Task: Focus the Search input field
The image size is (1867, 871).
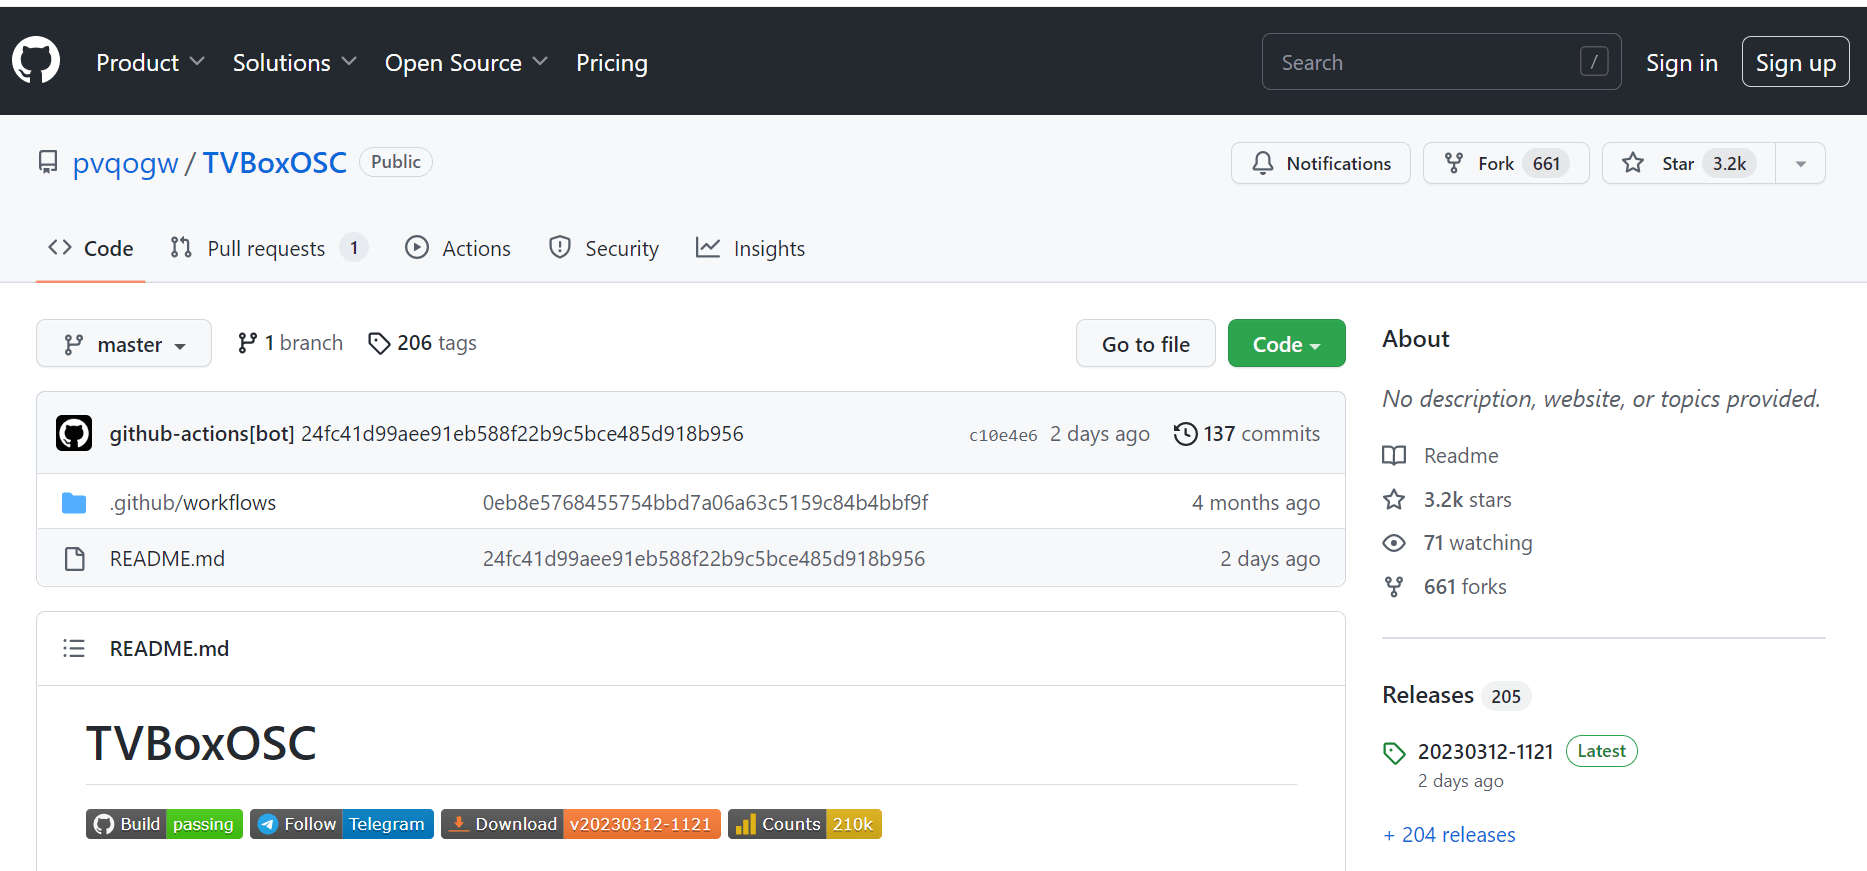Action: (1441, 62)
